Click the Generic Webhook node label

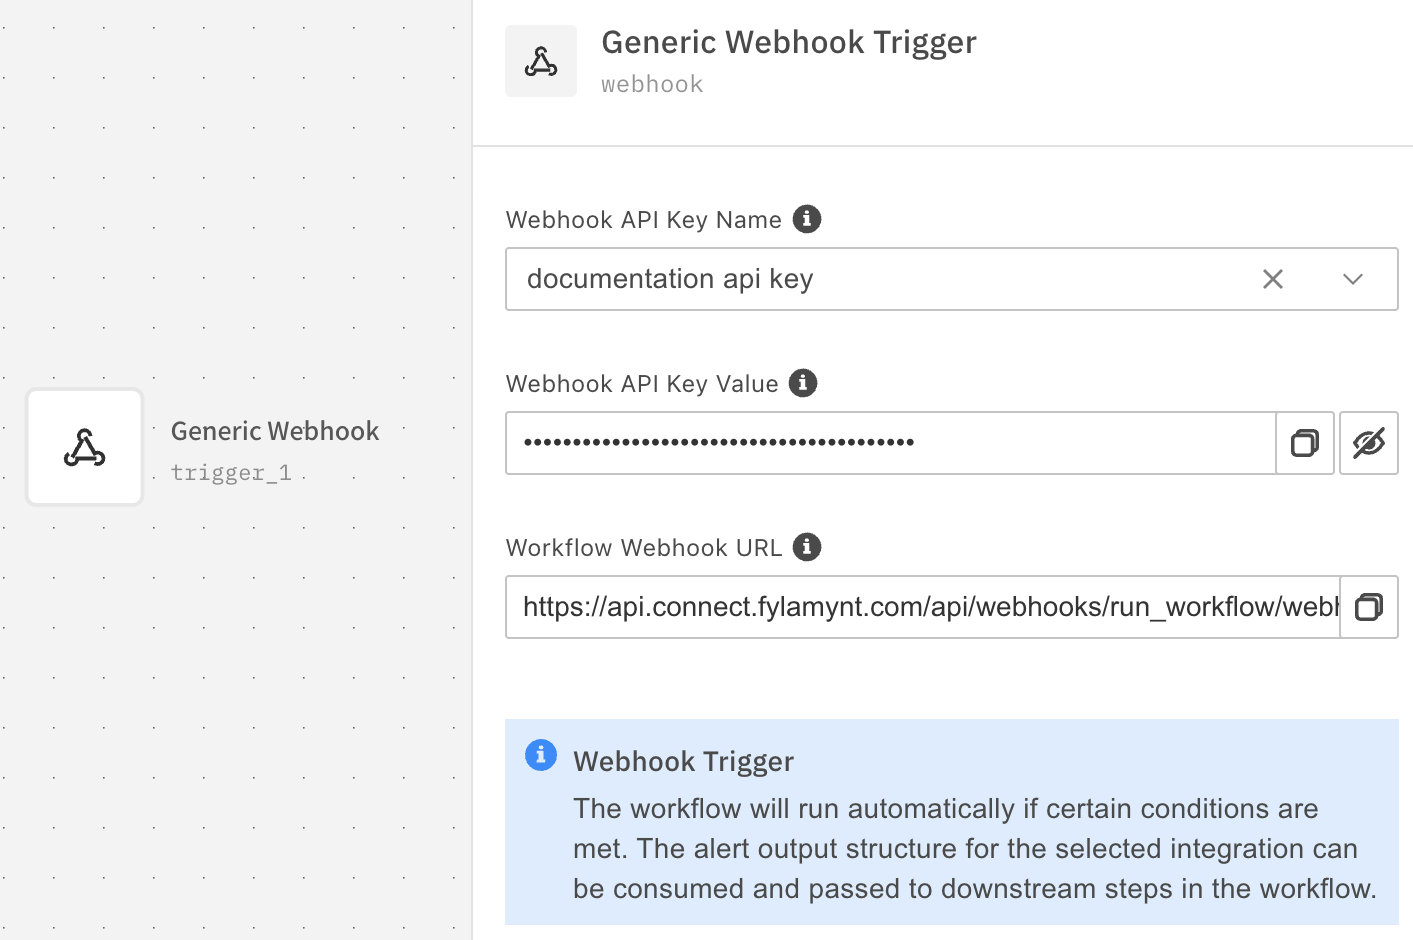[x=275, y=431]
